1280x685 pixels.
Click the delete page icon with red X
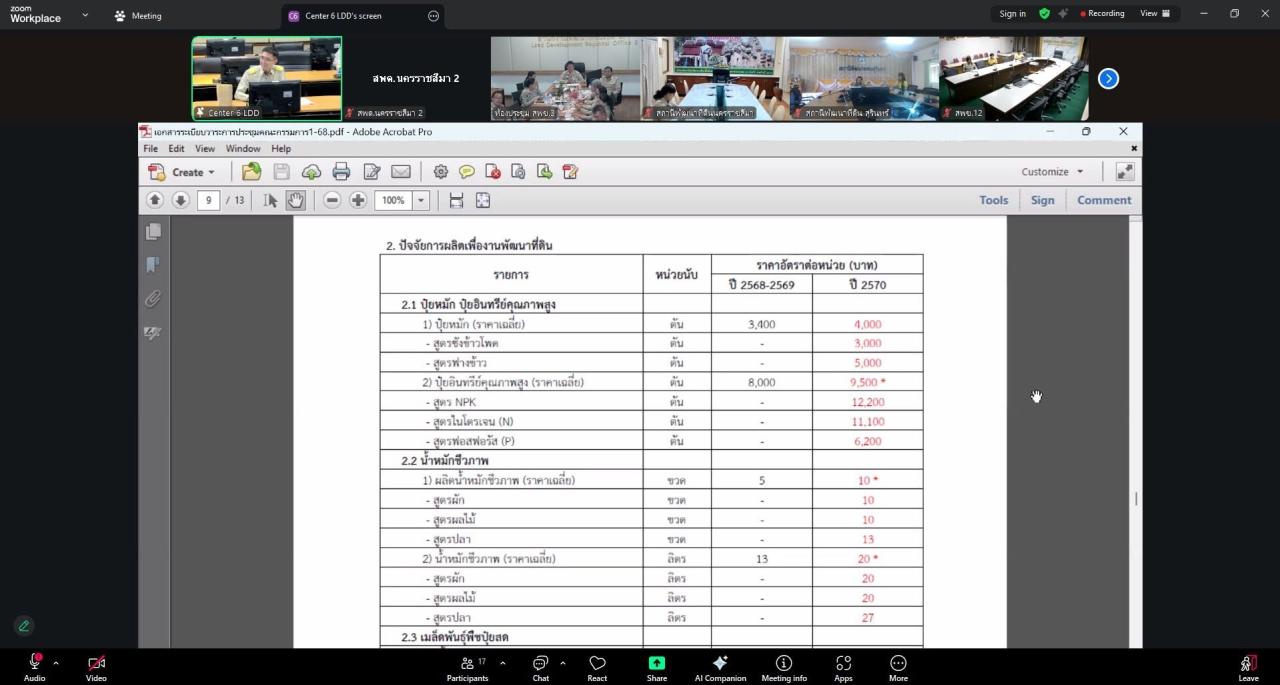pos(493,172)
